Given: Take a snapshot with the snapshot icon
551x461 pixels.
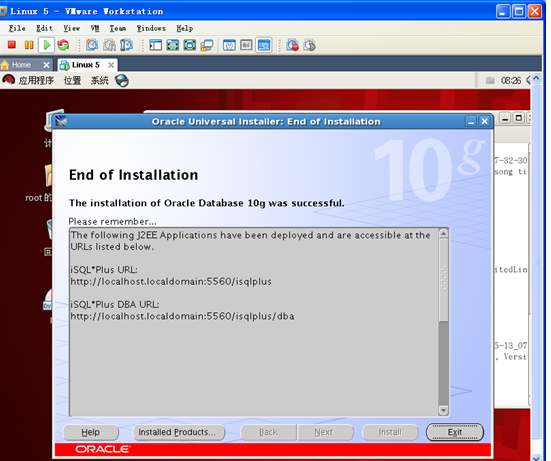Looking at the screenshot, I should pyautogui.click(x=92, y=45).
